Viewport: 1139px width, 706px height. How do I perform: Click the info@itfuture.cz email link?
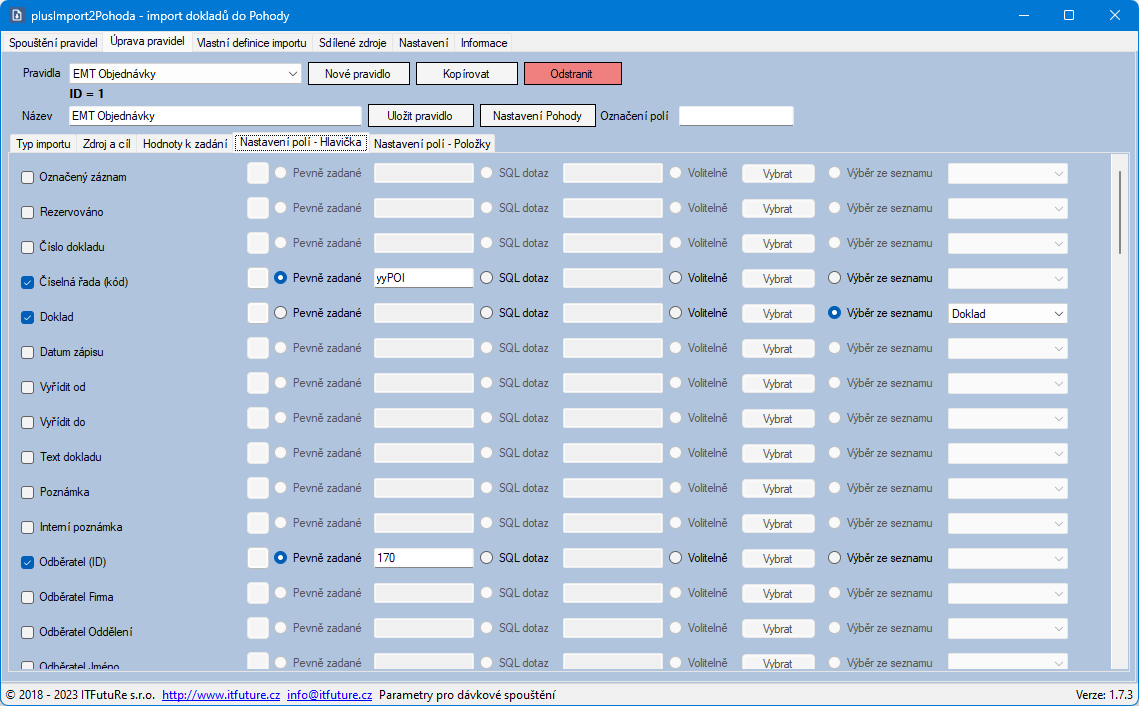[x=330, y=695]
